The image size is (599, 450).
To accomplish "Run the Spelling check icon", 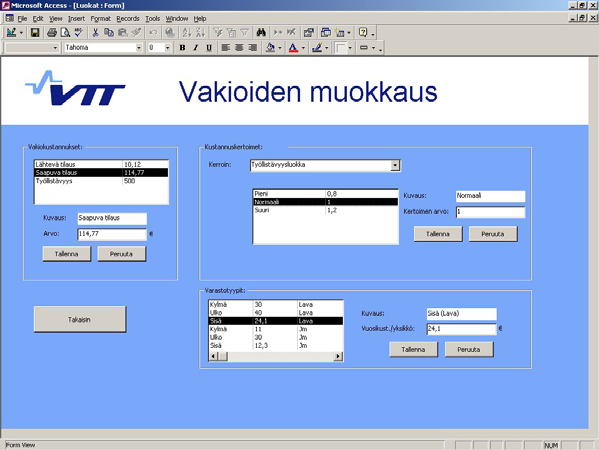I will 79,32.
